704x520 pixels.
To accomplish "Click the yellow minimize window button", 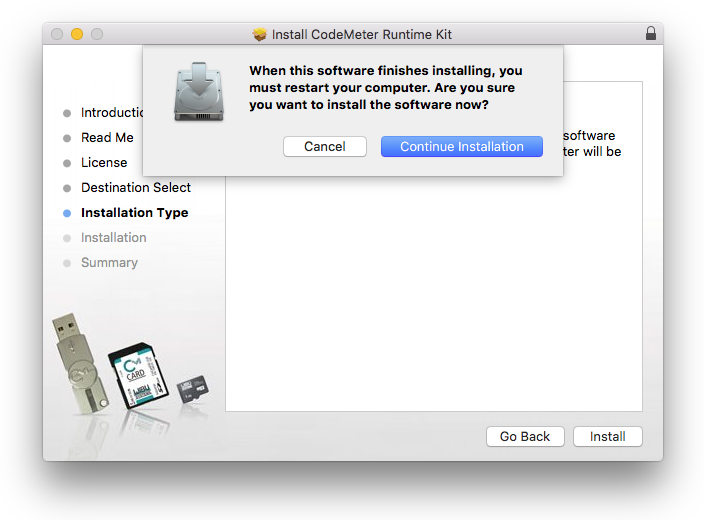I will (x=77, y=34).
